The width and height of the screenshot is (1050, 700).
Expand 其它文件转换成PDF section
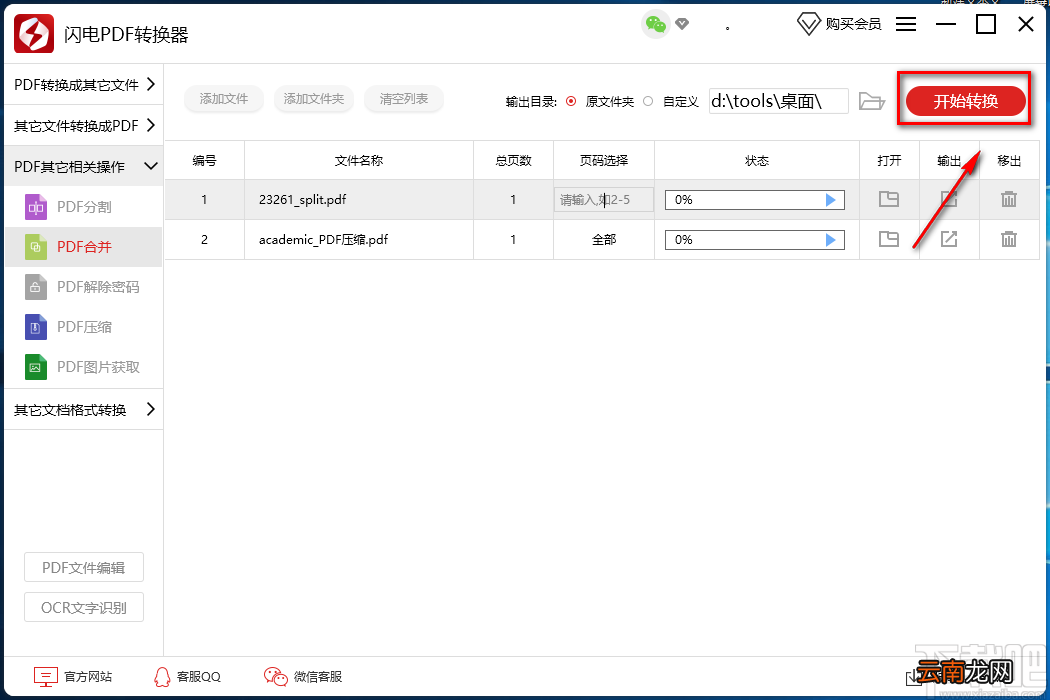(84, 125)
